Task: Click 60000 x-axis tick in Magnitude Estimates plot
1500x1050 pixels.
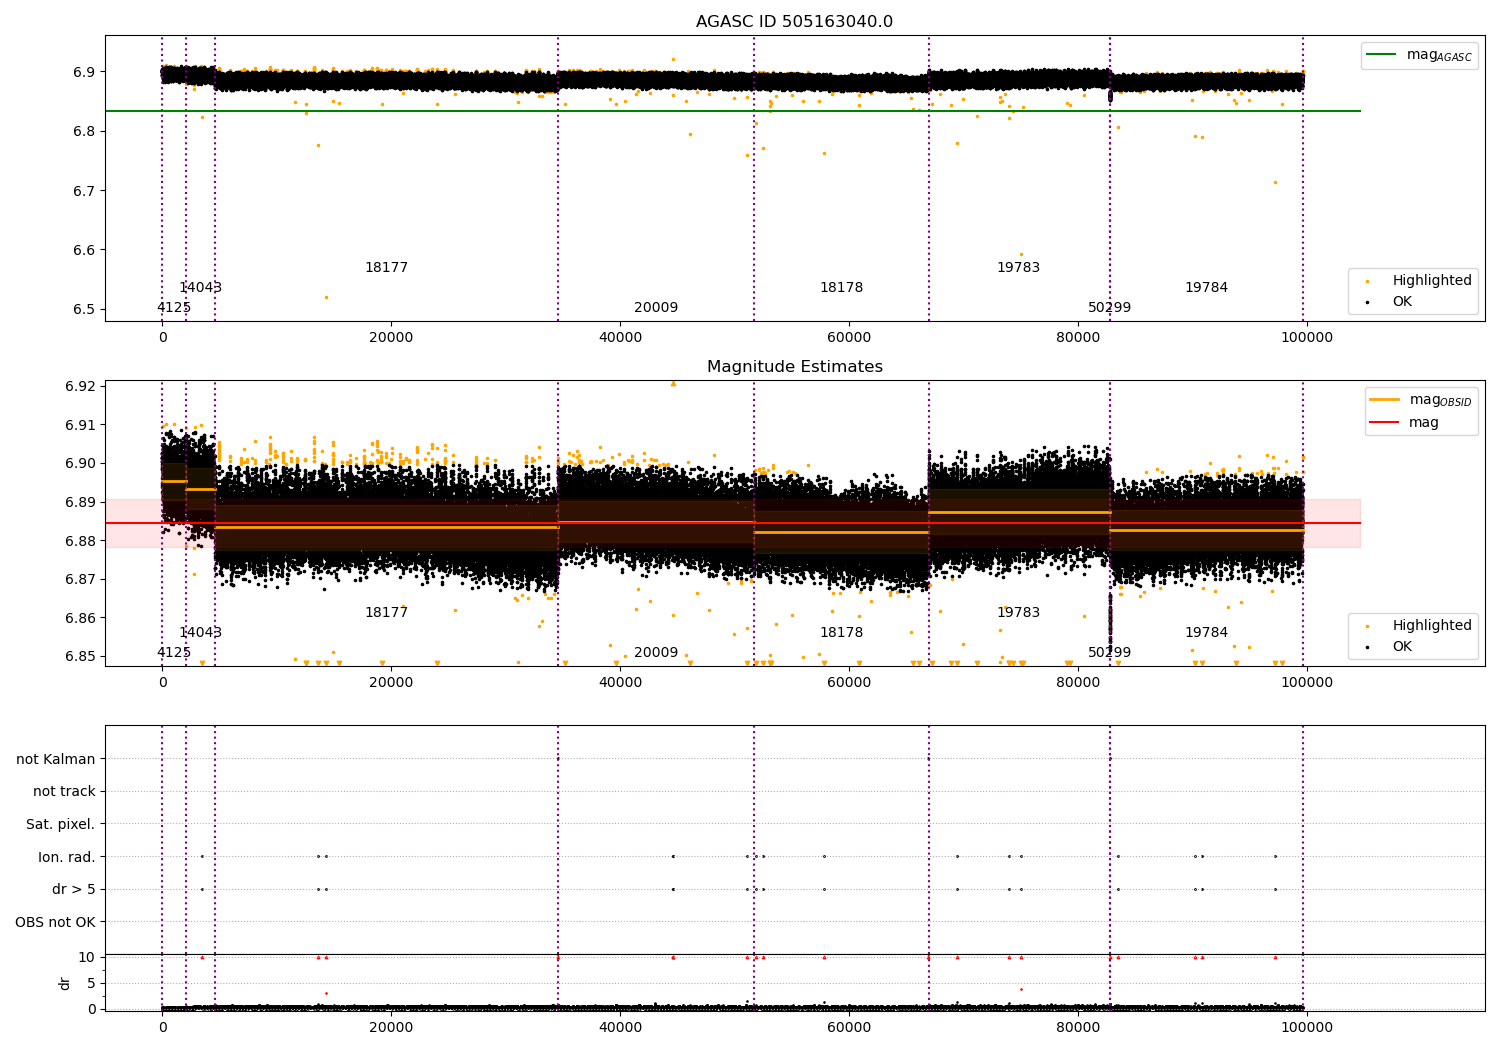Action: [x=849, y=682]
